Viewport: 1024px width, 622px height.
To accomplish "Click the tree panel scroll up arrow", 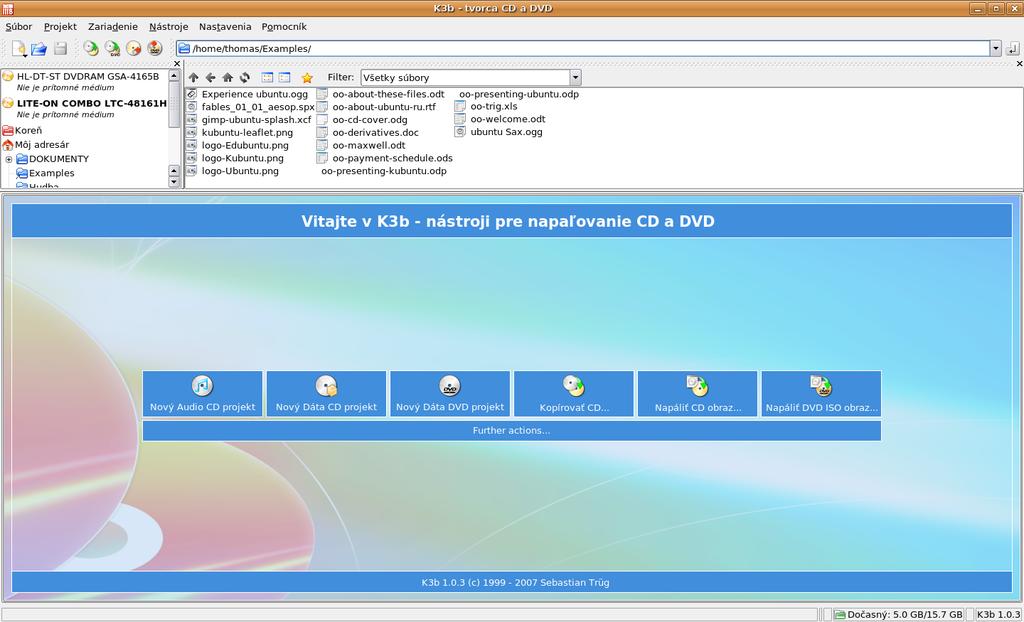I will click(x=174, y=76).
